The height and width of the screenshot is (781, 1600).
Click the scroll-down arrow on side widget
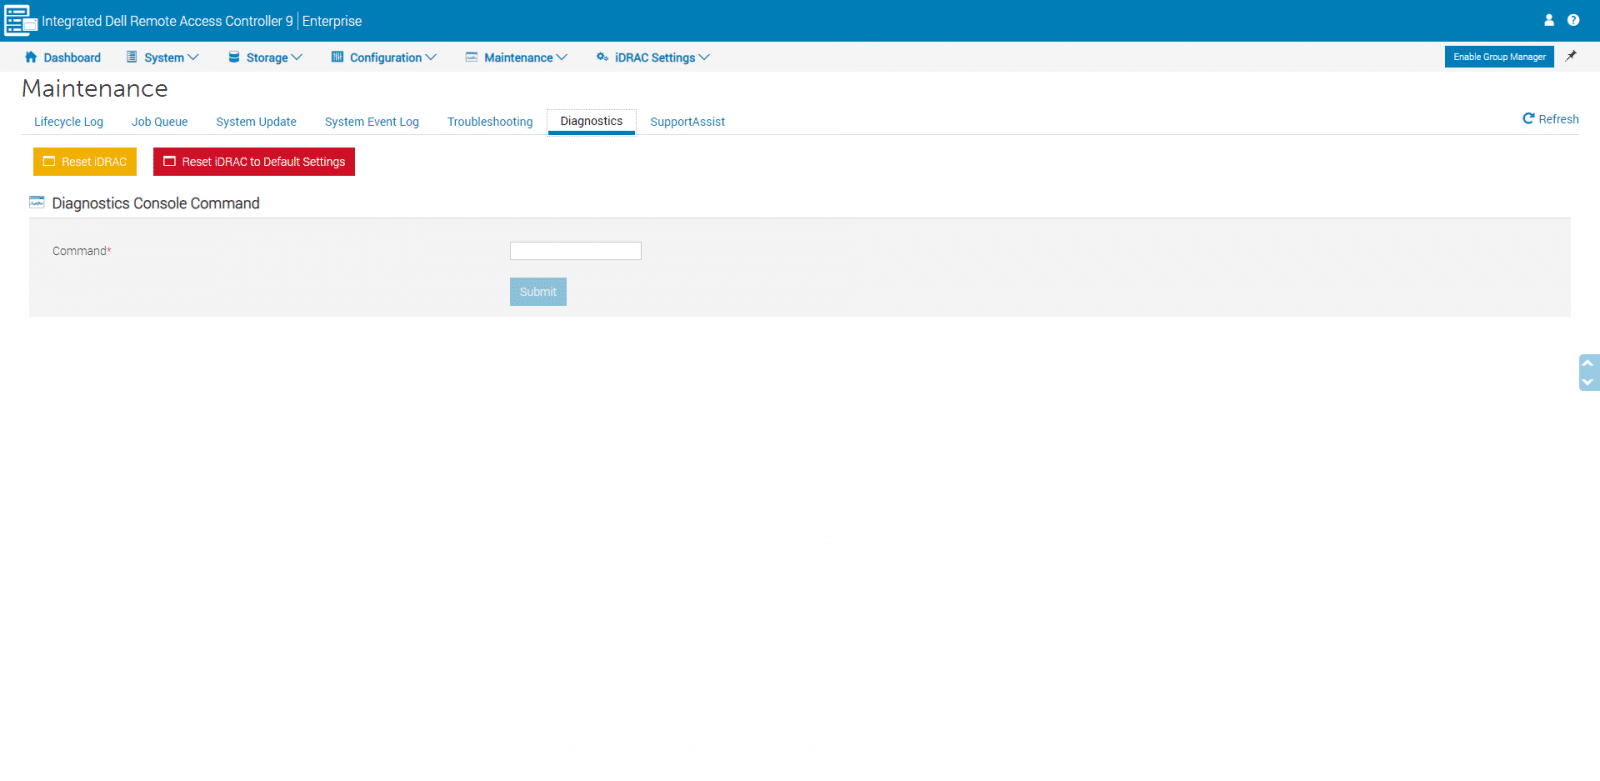(x=1587, y=382)
